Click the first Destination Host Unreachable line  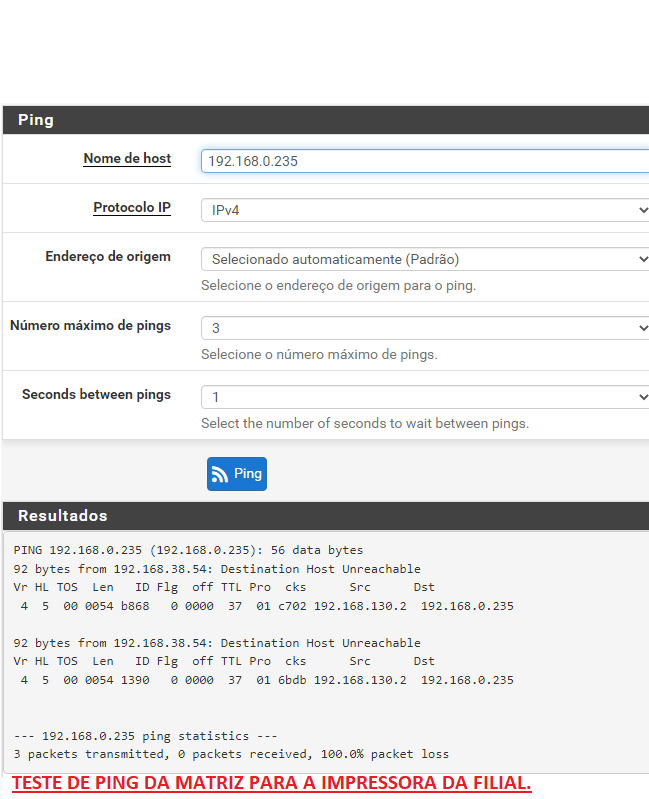(217, 569)
